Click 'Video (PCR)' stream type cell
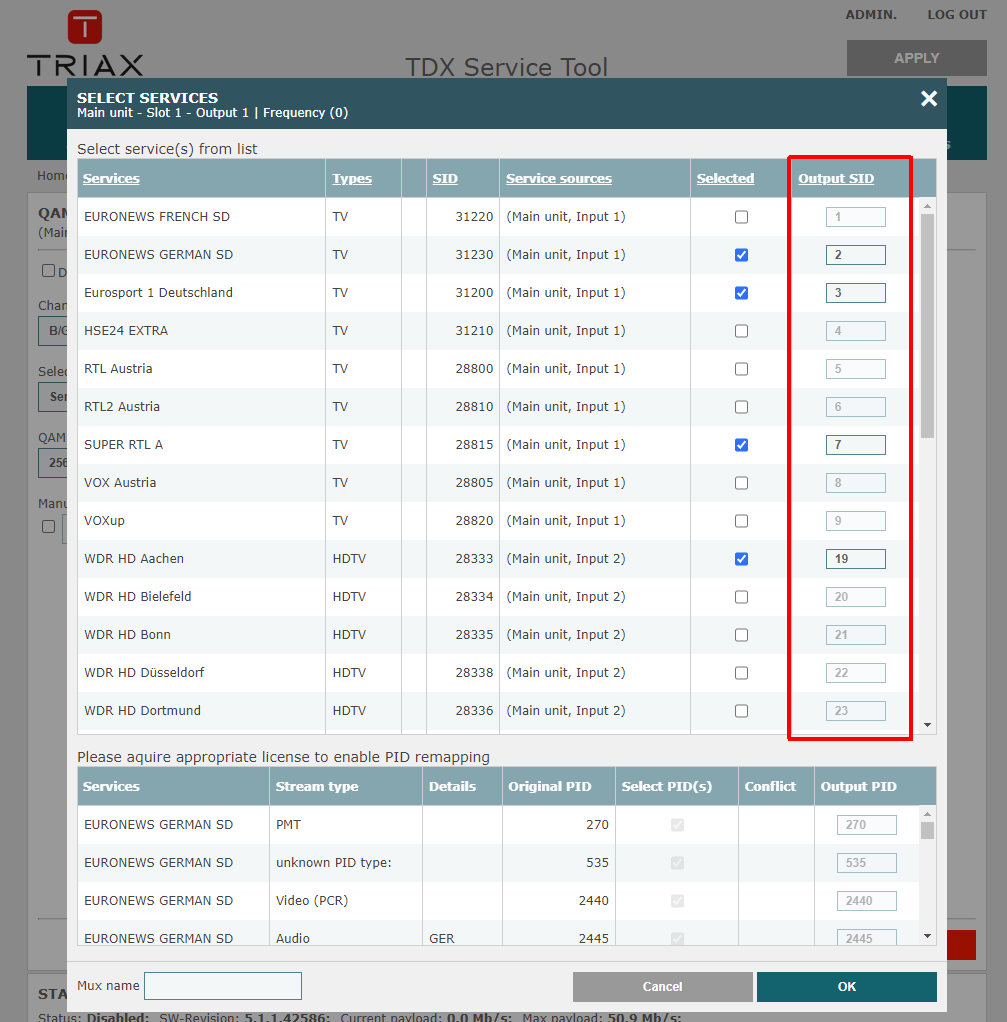Image resolution: width=1007 pixels, height=1022 pixels. [312, 901]
